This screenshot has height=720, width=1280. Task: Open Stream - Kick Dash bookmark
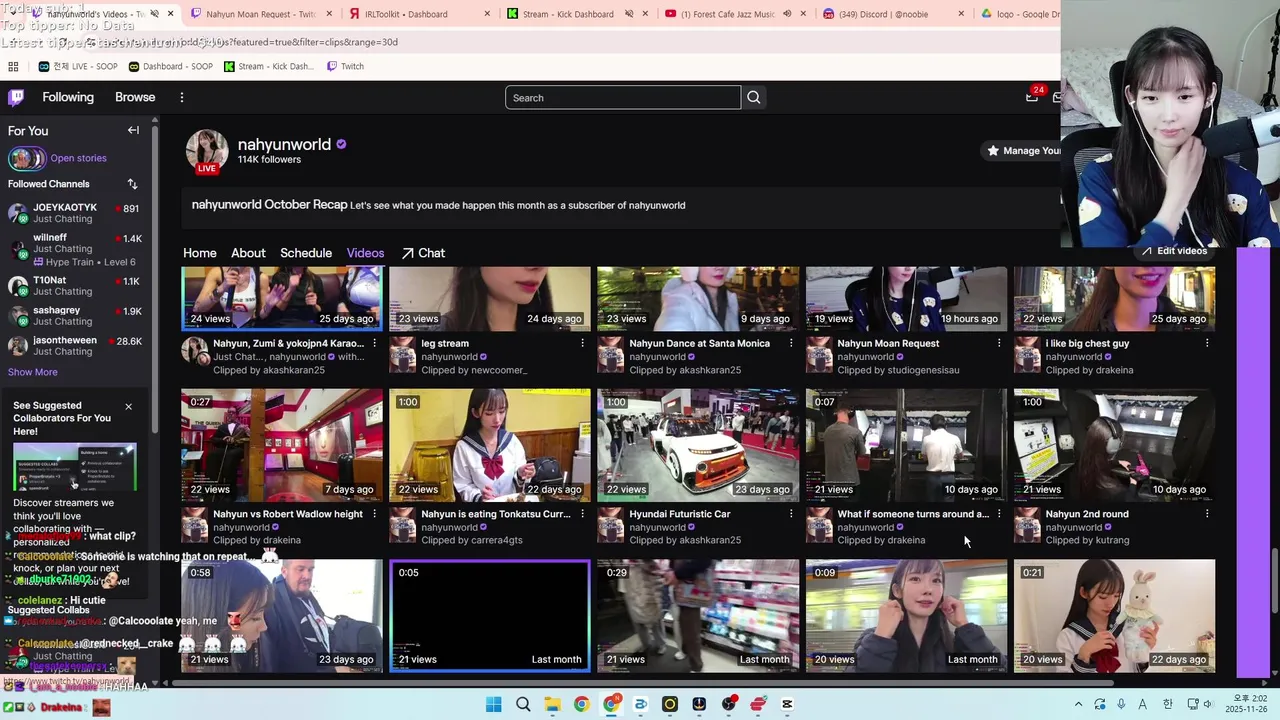coord(268,66)
